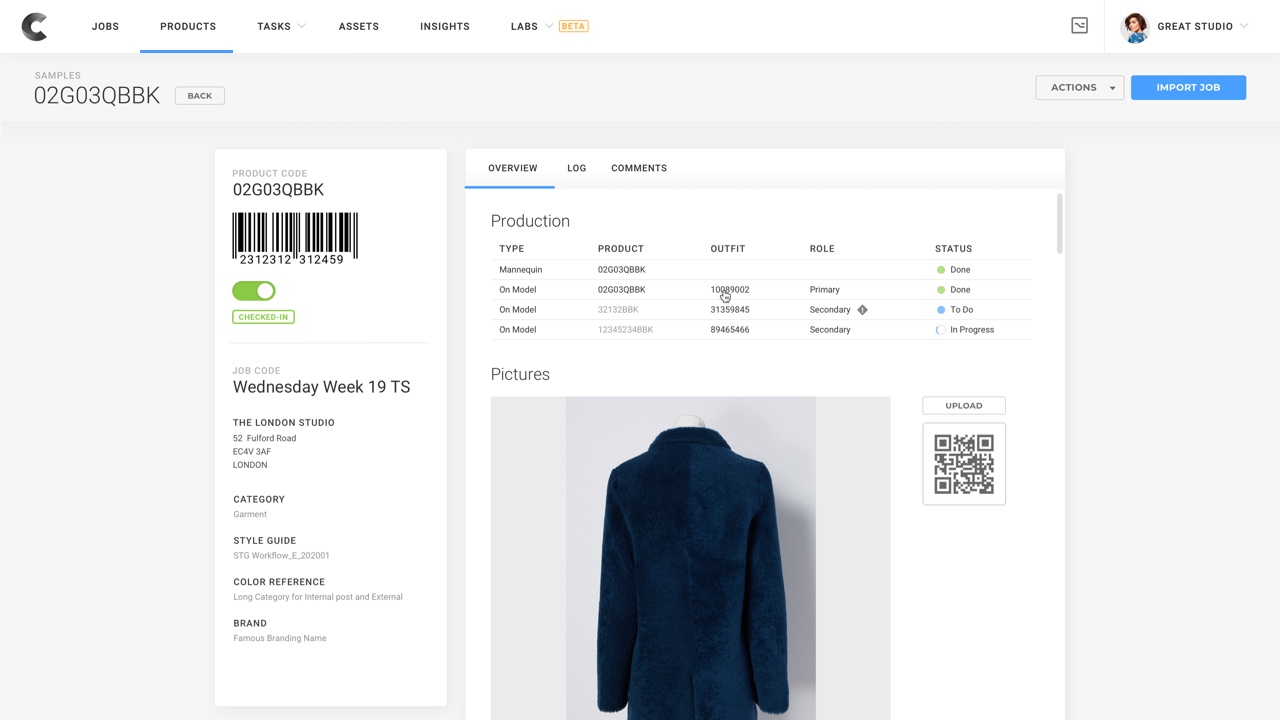Image resolution: width=1280 pixels, height=720 pixels.
Task: Open the Labs beta dropdown
Action: click(x=548, y=26)
